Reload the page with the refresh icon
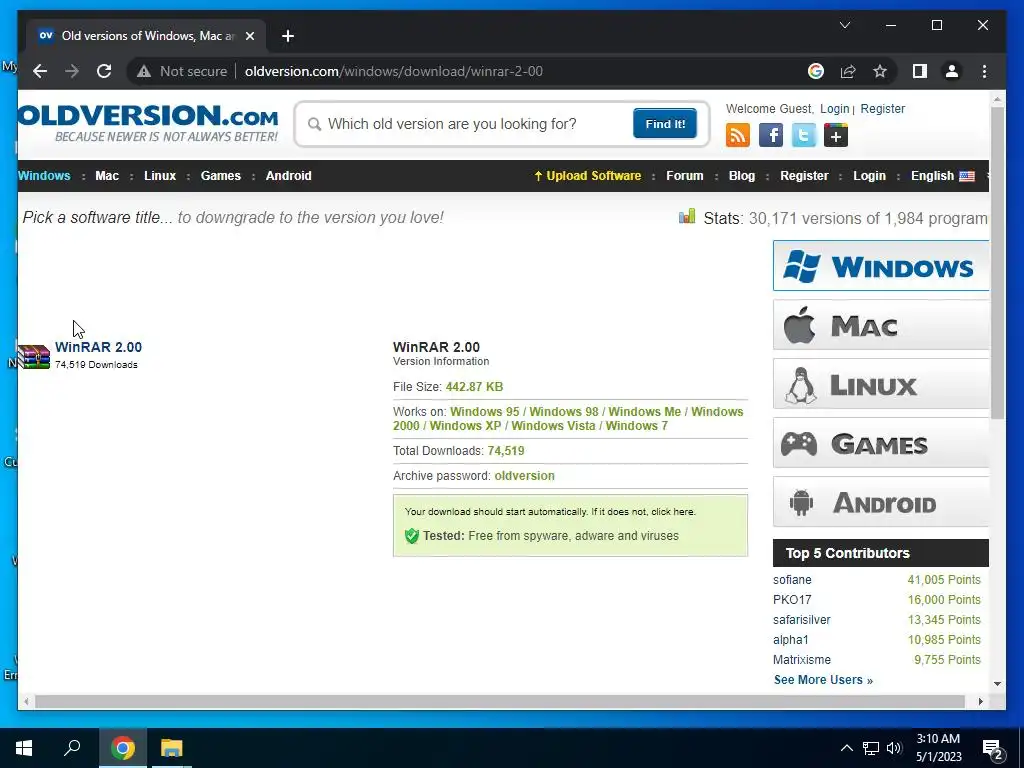This screenshot has height=768, width=1024. coord(104,71)
